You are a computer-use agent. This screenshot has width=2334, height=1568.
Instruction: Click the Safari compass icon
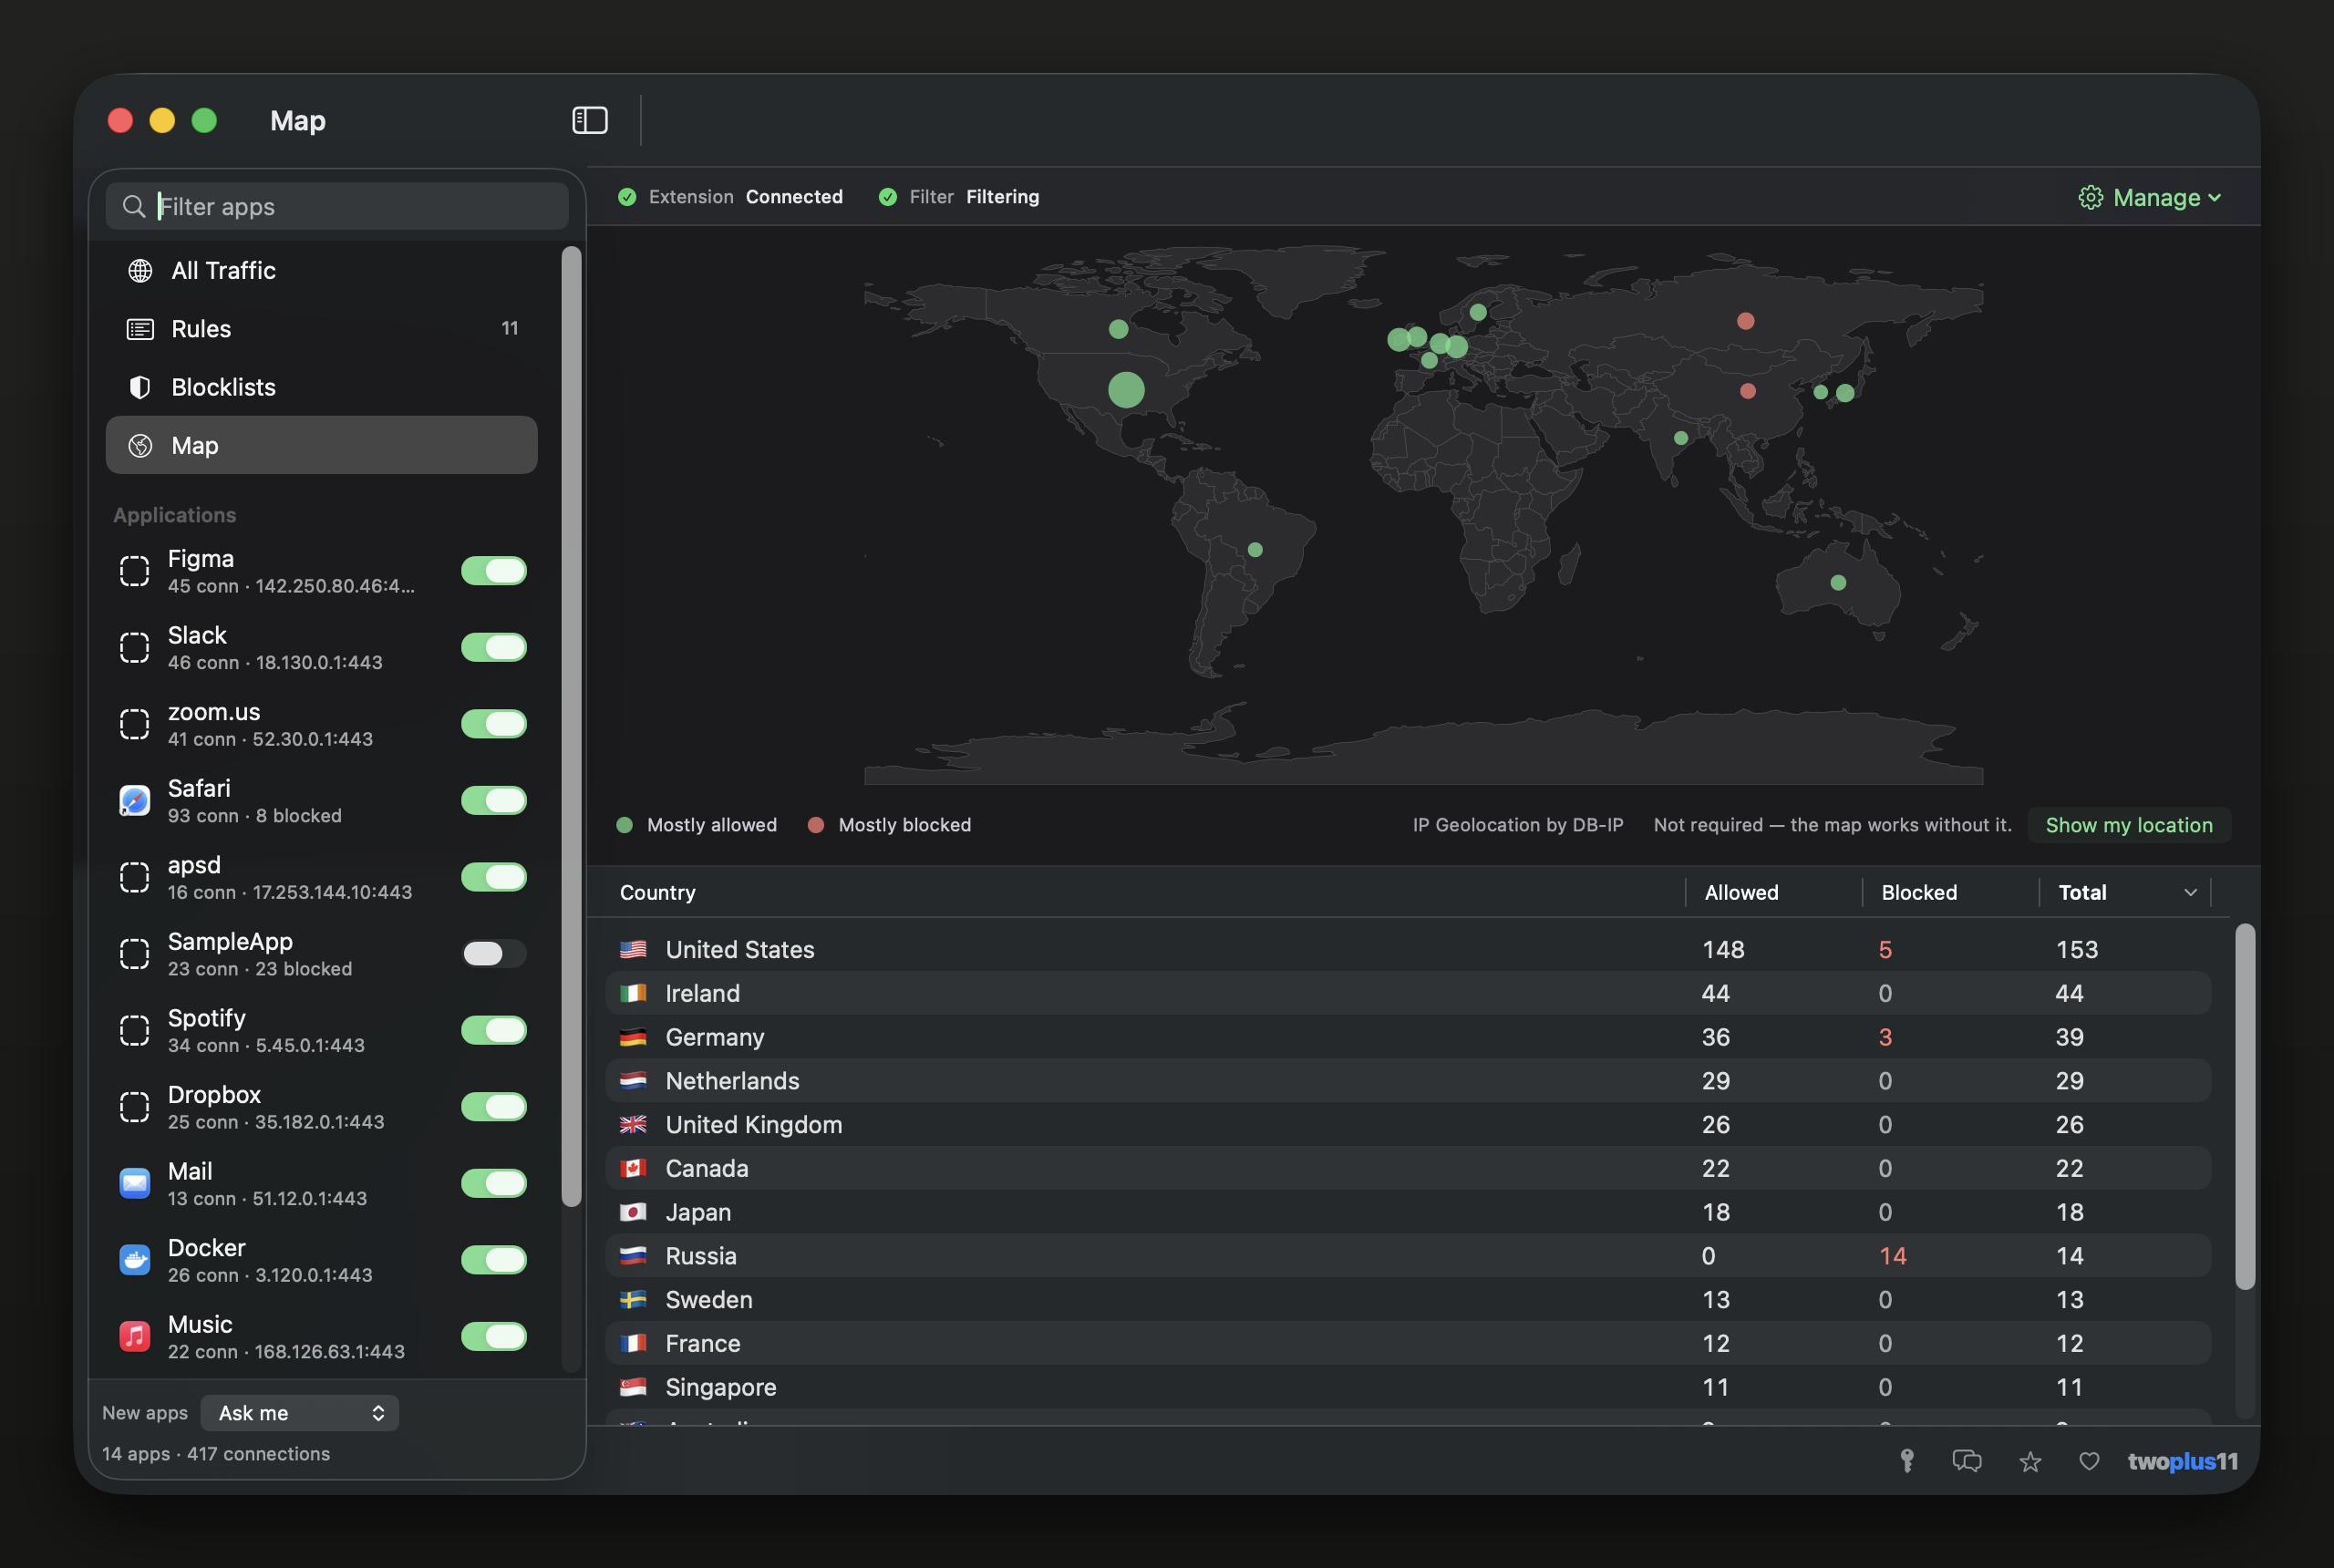[x=135, y=800]
